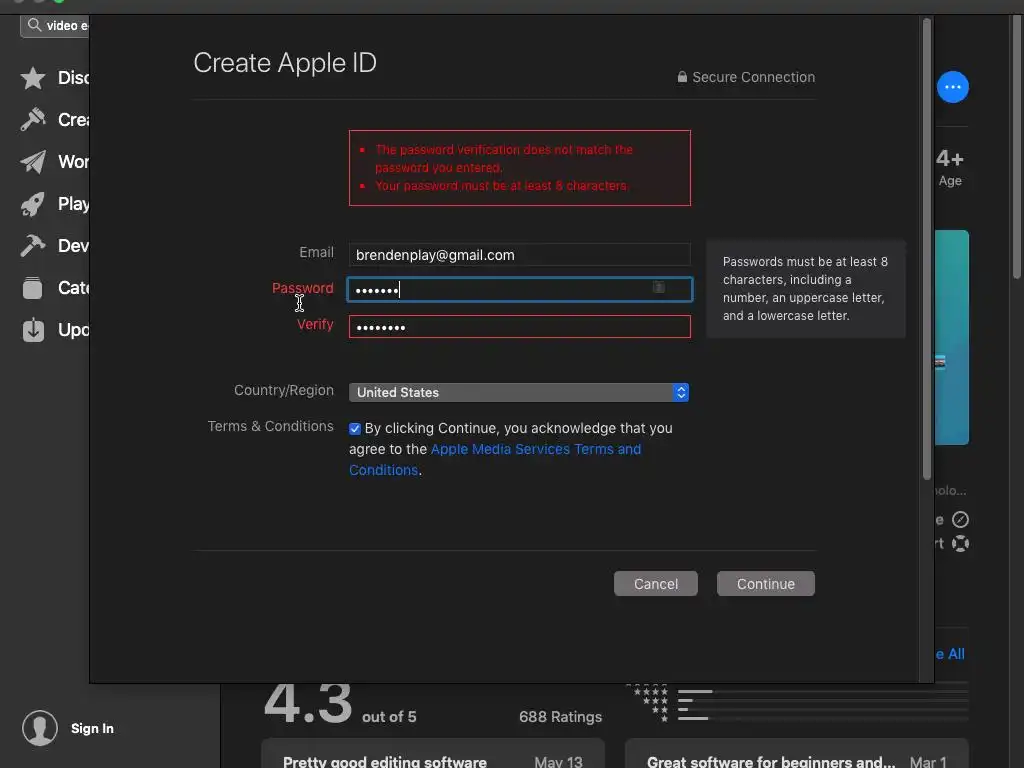Image resolution: width=1024 pixels, height=768 pixels.
Task: Click the teal app screenshot thumbnail
Action: click(x=952, y=337)
